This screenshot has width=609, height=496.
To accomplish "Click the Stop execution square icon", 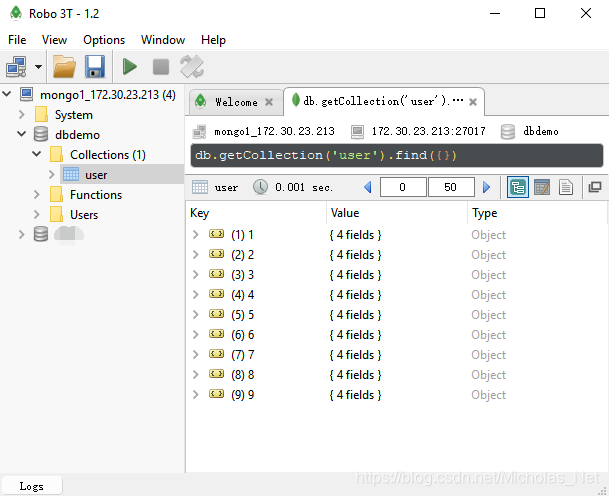I will coord(161,67).
